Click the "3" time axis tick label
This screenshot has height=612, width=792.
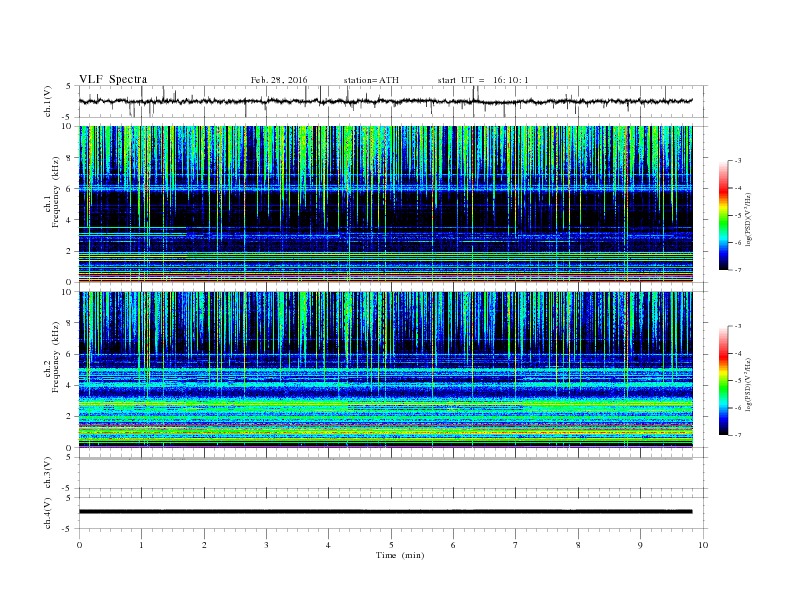[x=266, y=545]
